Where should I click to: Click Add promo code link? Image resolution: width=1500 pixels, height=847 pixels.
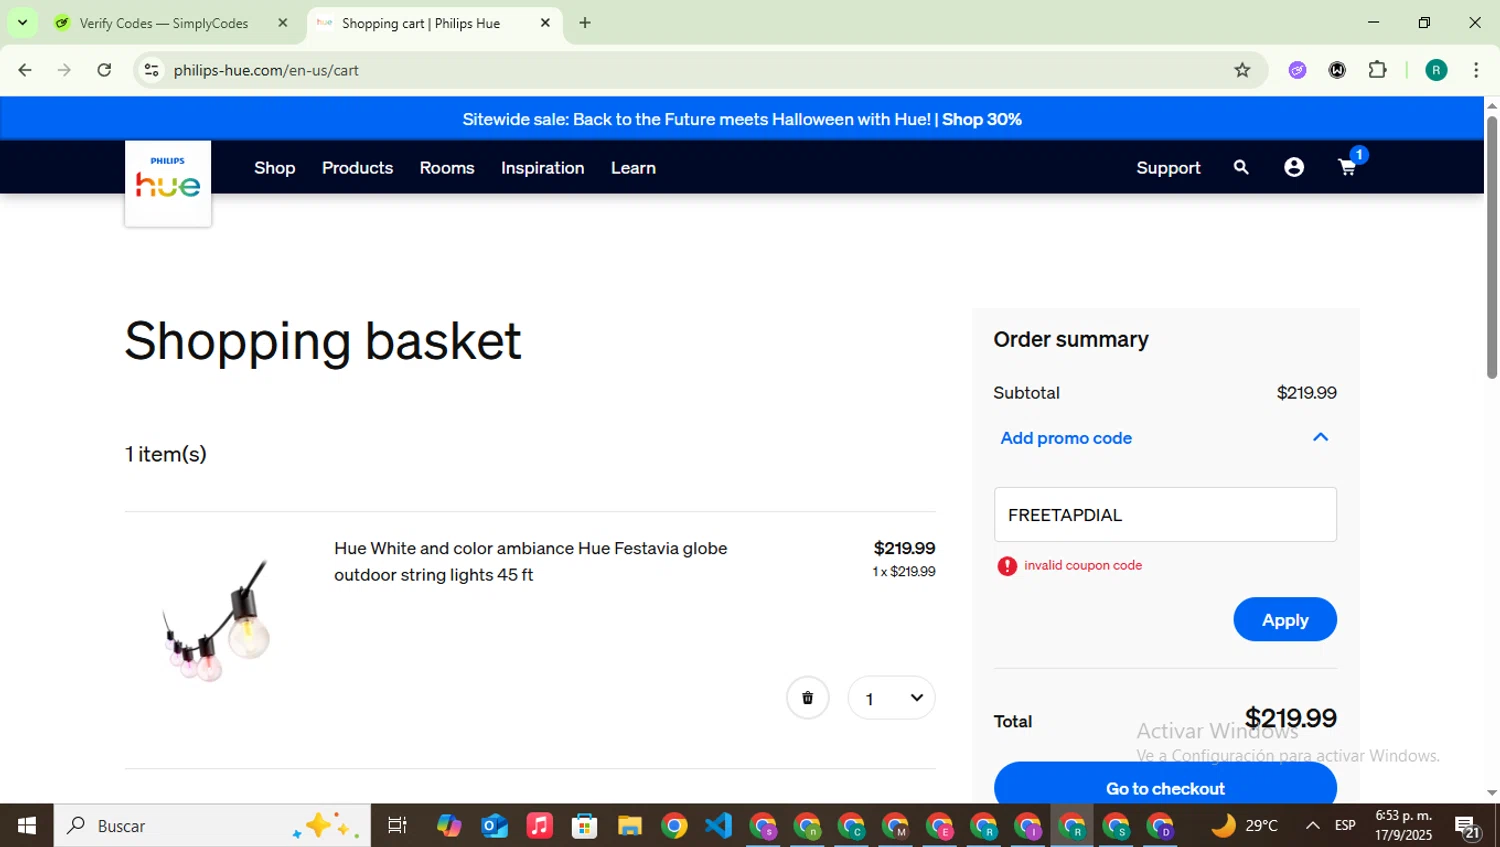click(1066, 438)
